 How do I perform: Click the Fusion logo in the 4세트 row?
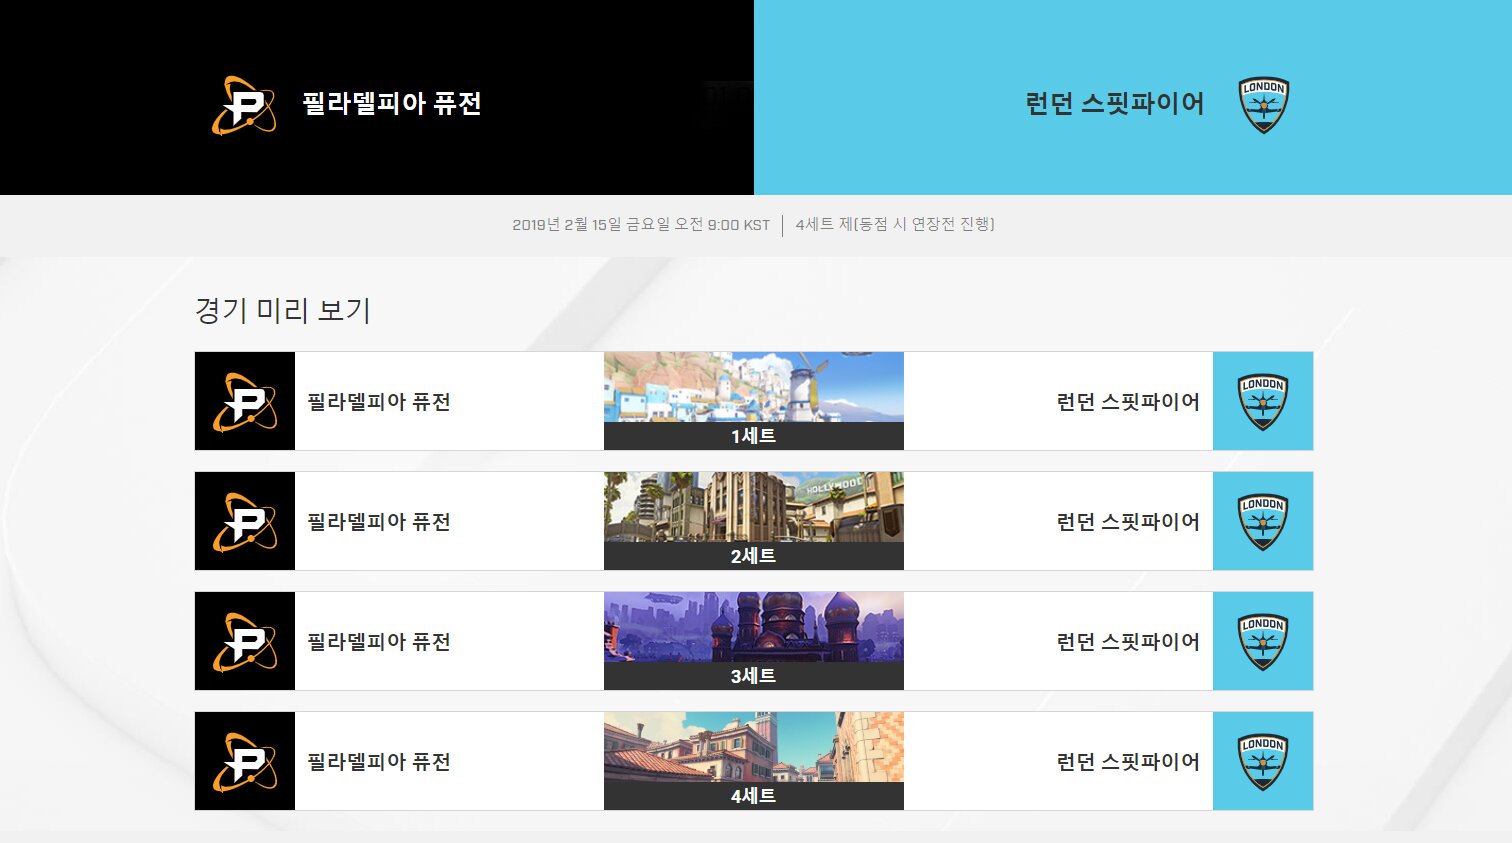point(245,761)
